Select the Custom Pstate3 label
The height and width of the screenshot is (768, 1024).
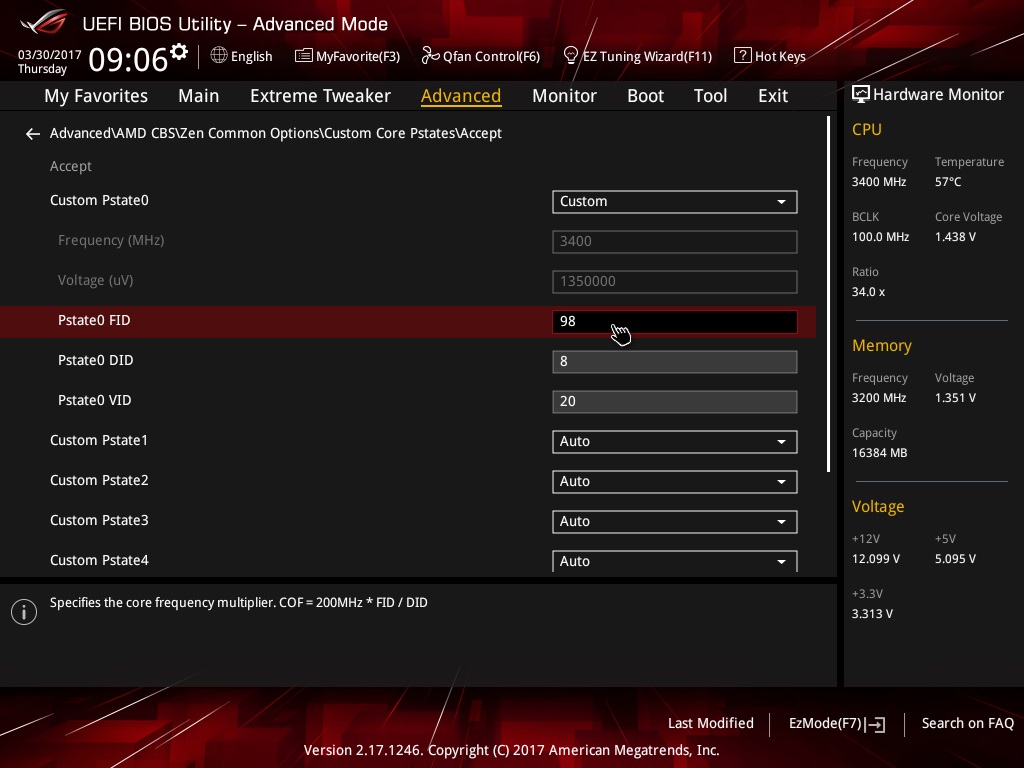(x=99, y=520)
